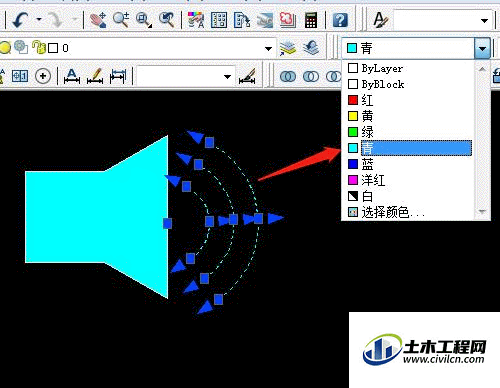Screen dimensions: 500x388
Task: Click the Dimension Text Edit icon
Action: [x=72, y=76]
